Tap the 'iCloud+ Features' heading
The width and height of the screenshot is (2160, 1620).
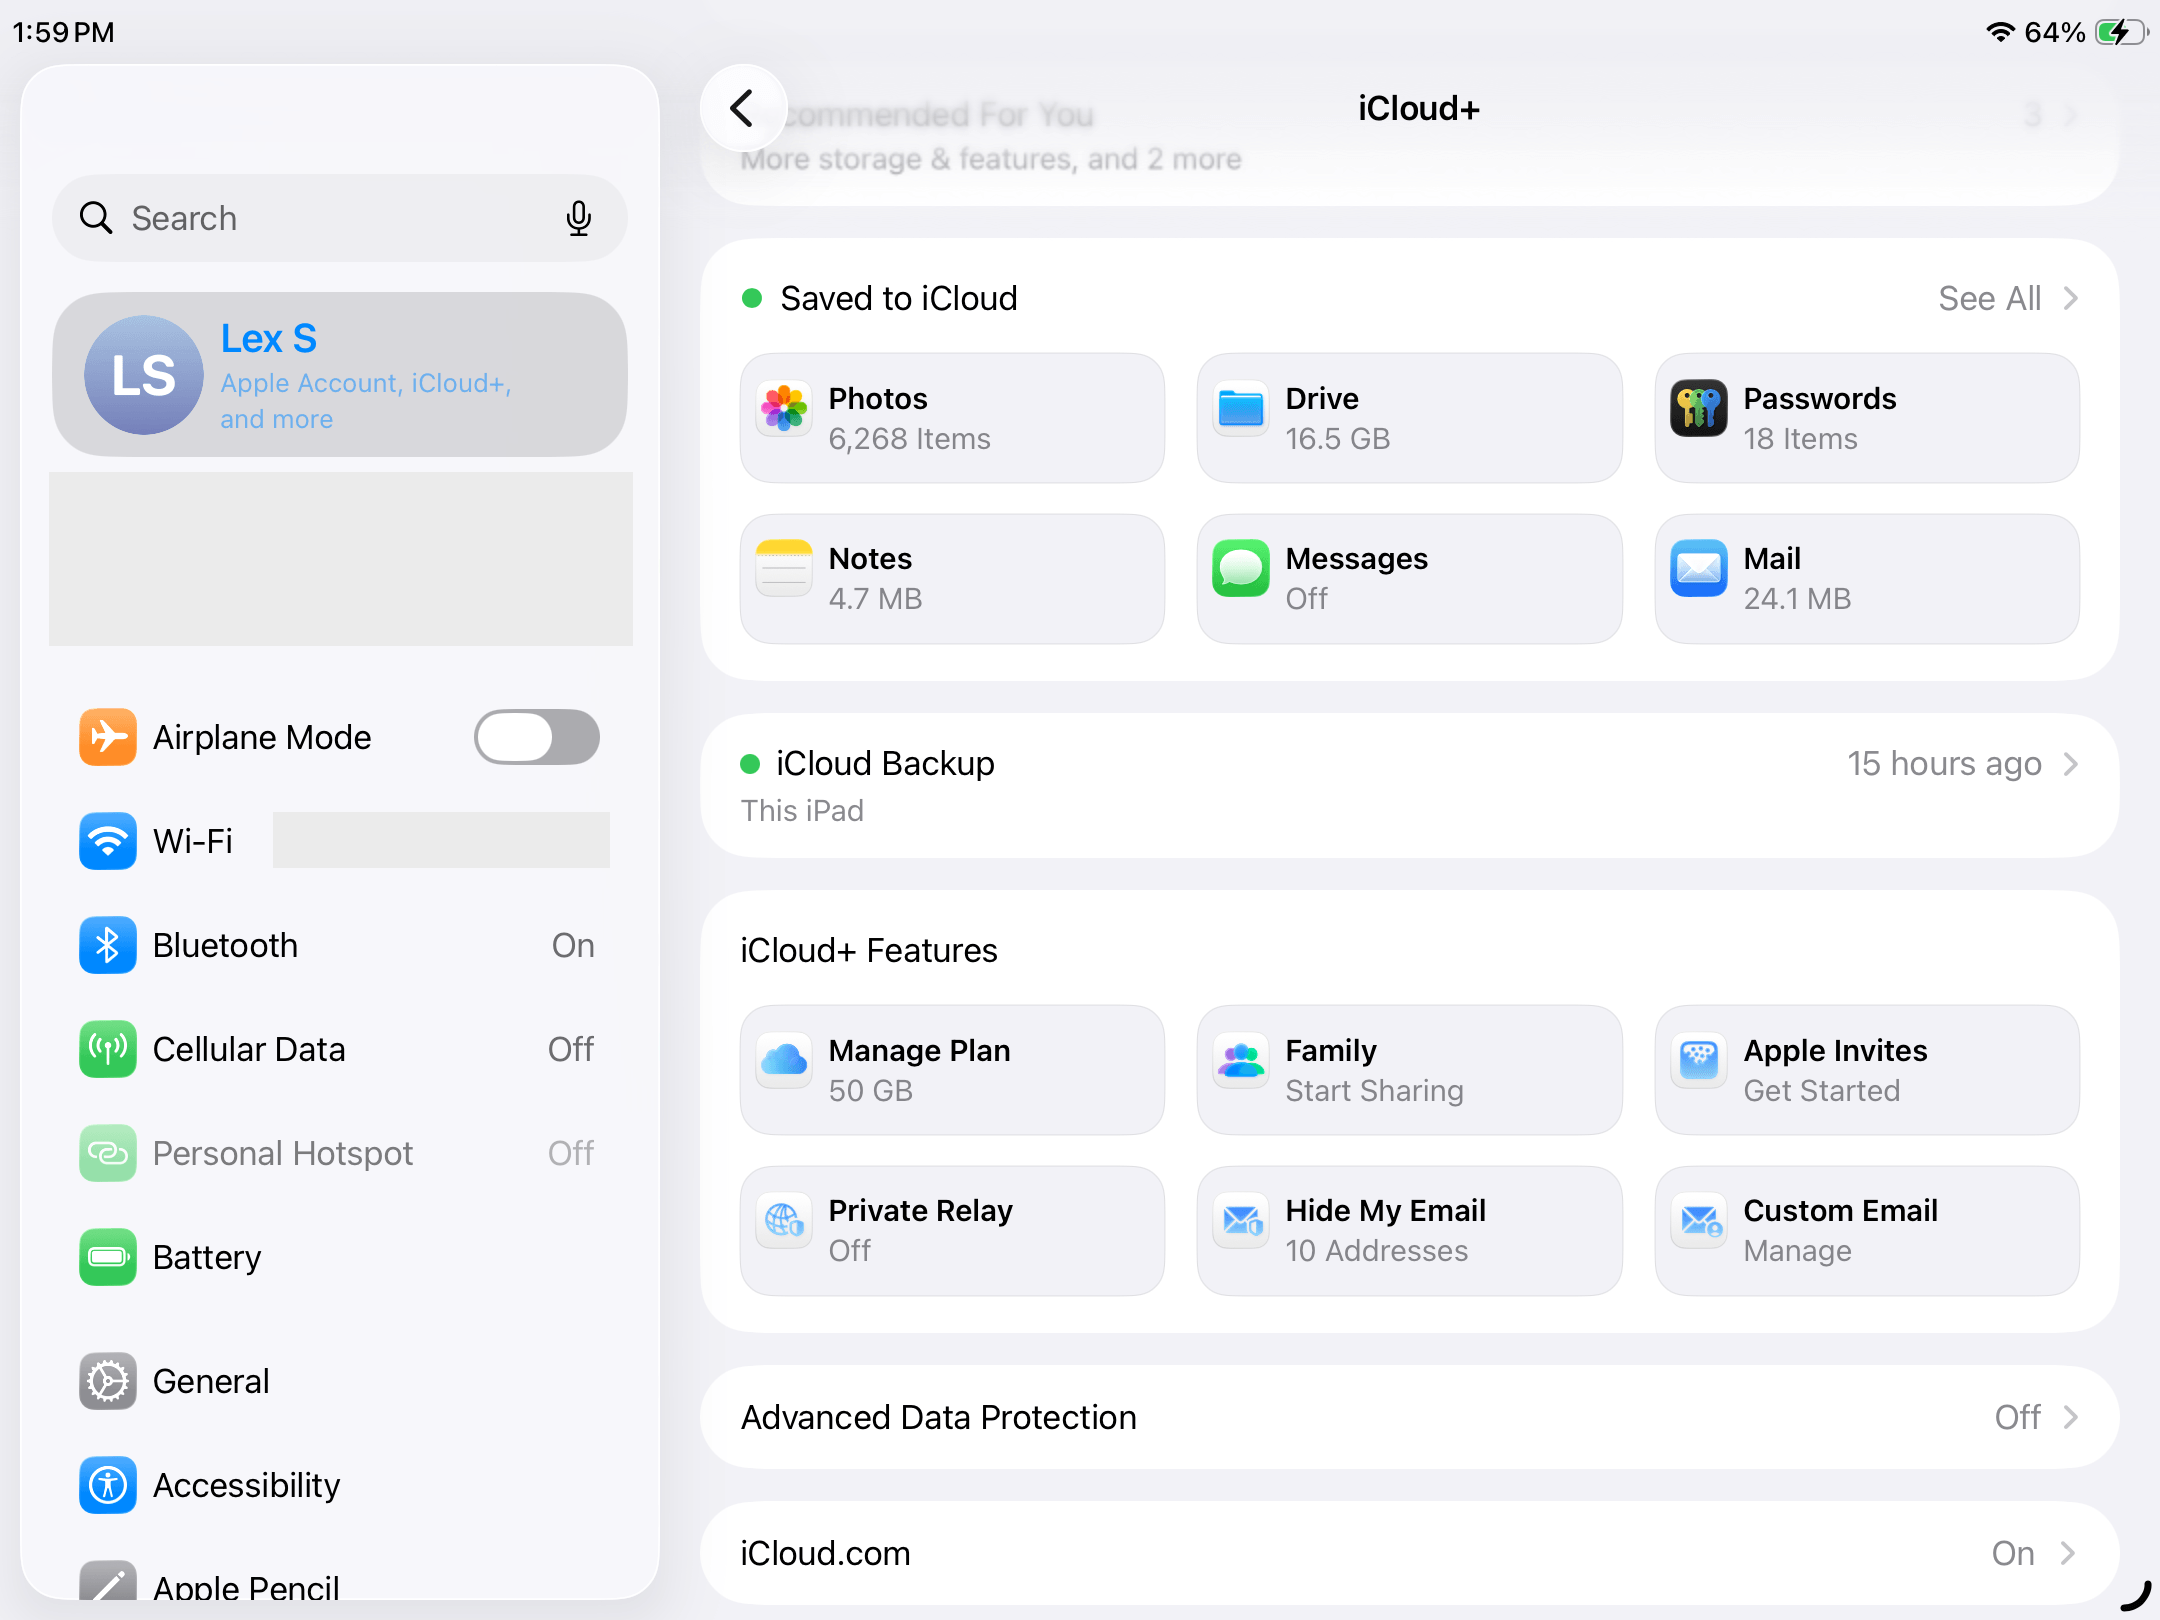tap(869, 950)
